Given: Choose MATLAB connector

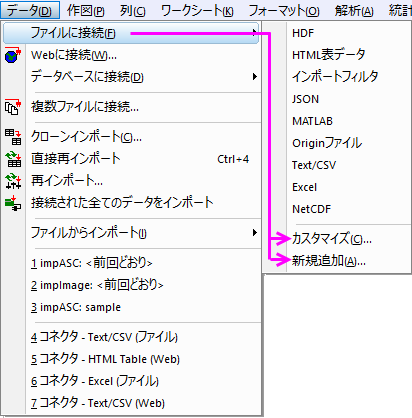Looking at the screenshot, I should click(x=337, y=121).
